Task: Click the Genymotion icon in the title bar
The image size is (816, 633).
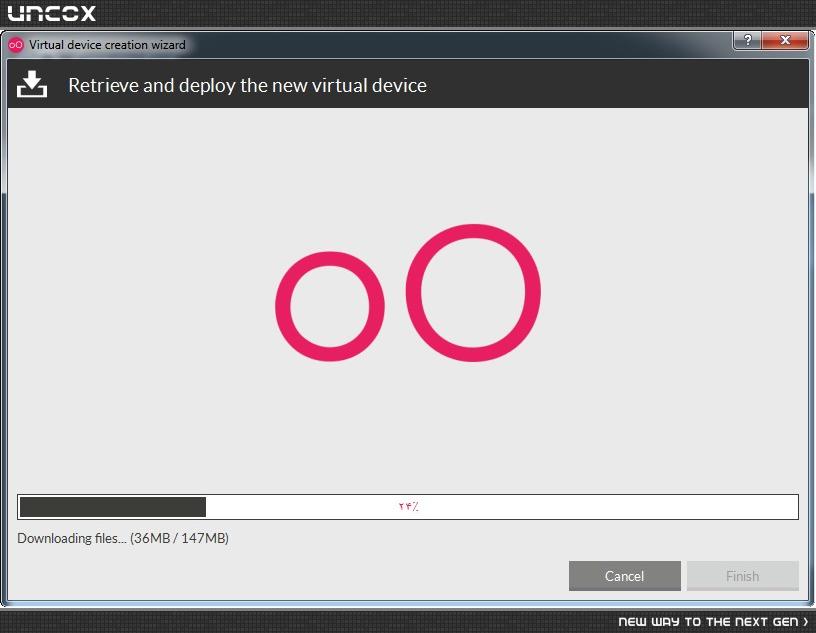Action: [16, 45]
